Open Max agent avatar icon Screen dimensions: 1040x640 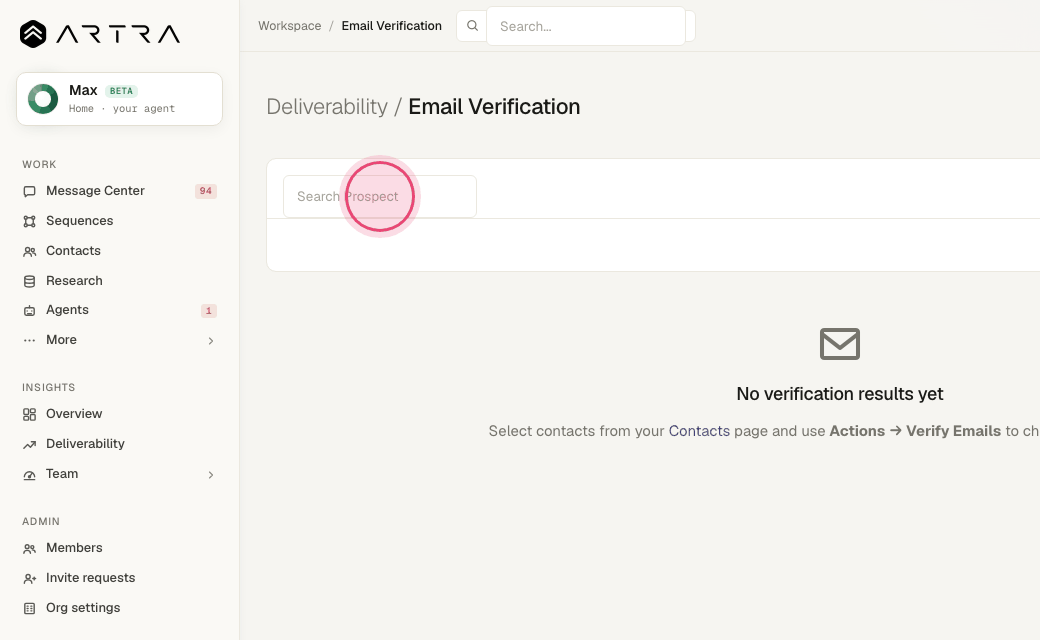point(43,99)
